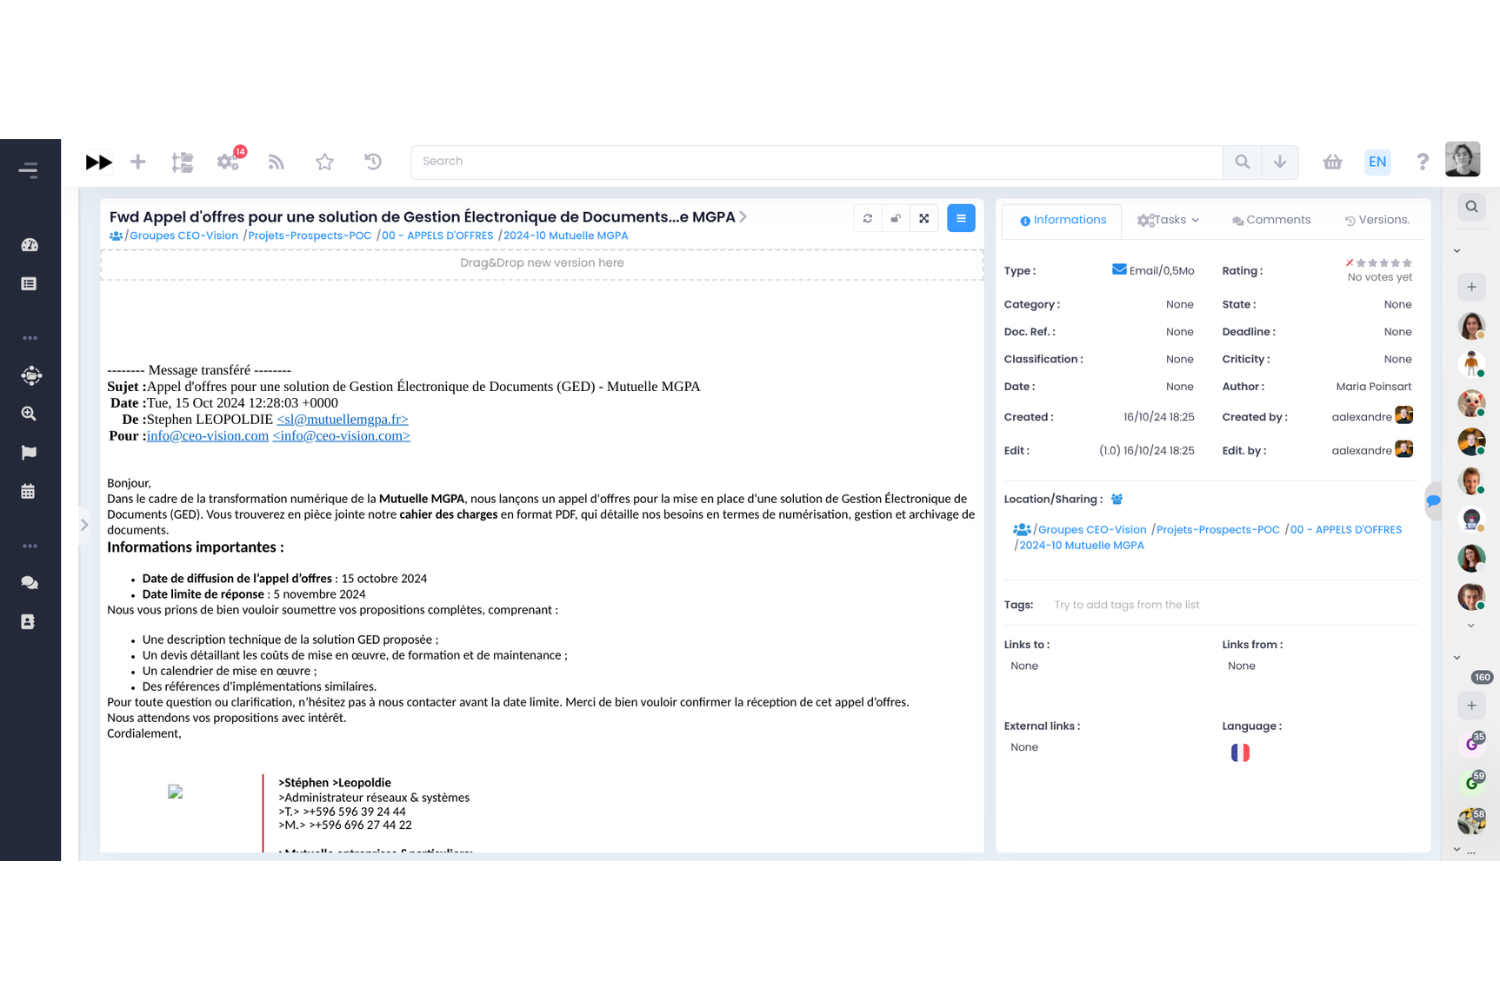
Task: Toggle the document lock icon
Action: coord(896,218)
